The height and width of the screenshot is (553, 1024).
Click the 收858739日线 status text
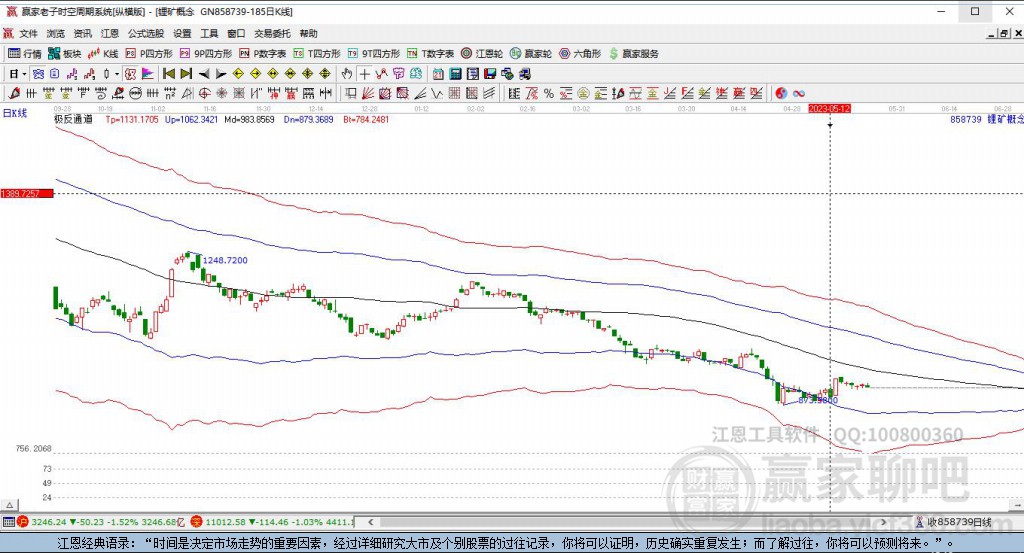coord(959,522)
